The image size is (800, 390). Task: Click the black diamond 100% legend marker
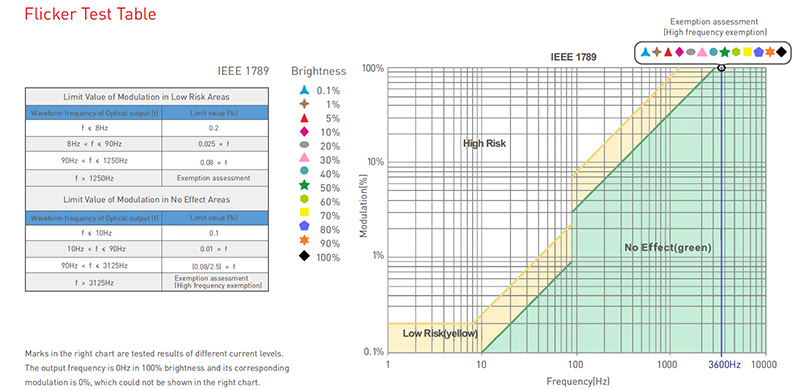tap(305, 256)
